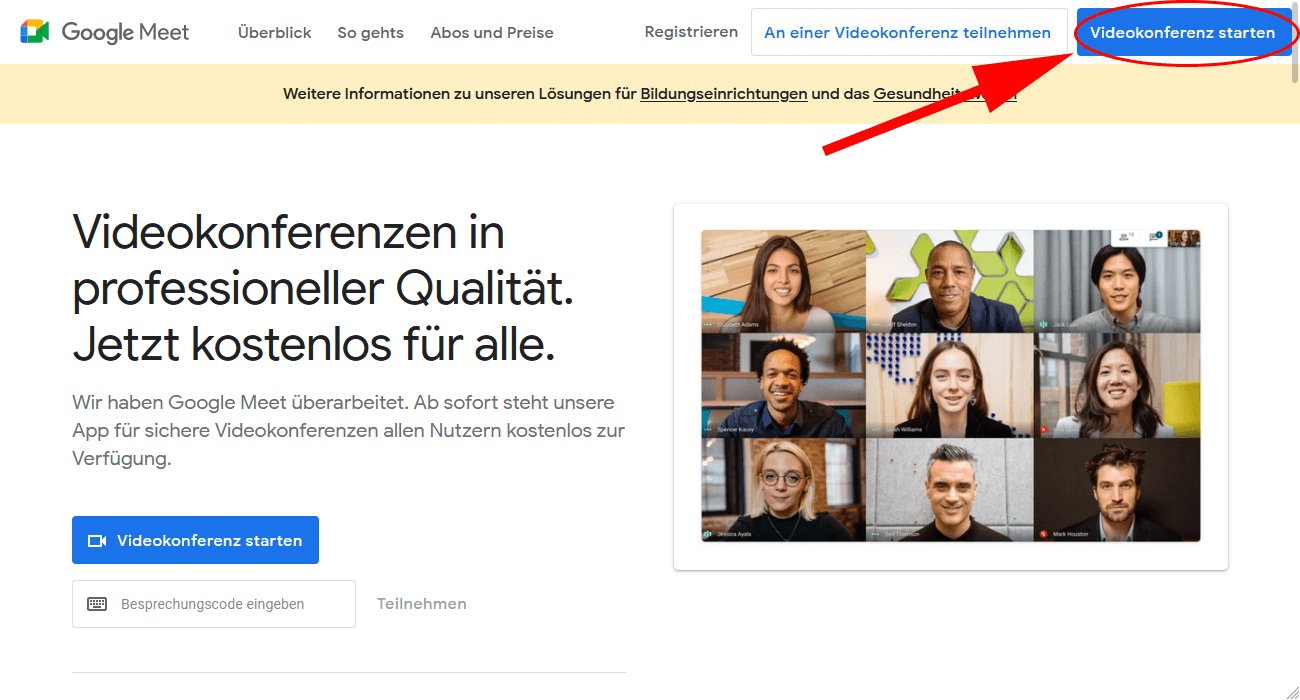Image resolution: width=1300 pixels, height=700 pixels.
Task: Click An einer Videokonferenz teilnehmen button
Action: (908, 33)
